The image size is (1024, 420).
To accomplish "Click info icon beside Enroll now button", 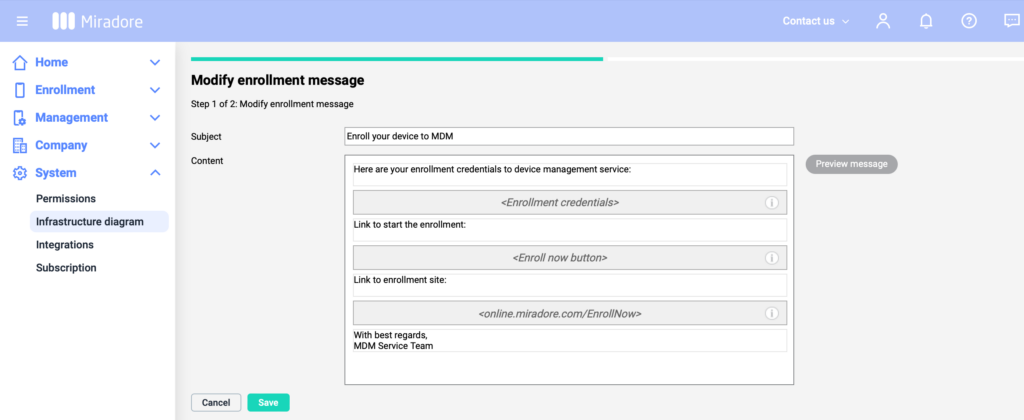I will pos(771,258).
